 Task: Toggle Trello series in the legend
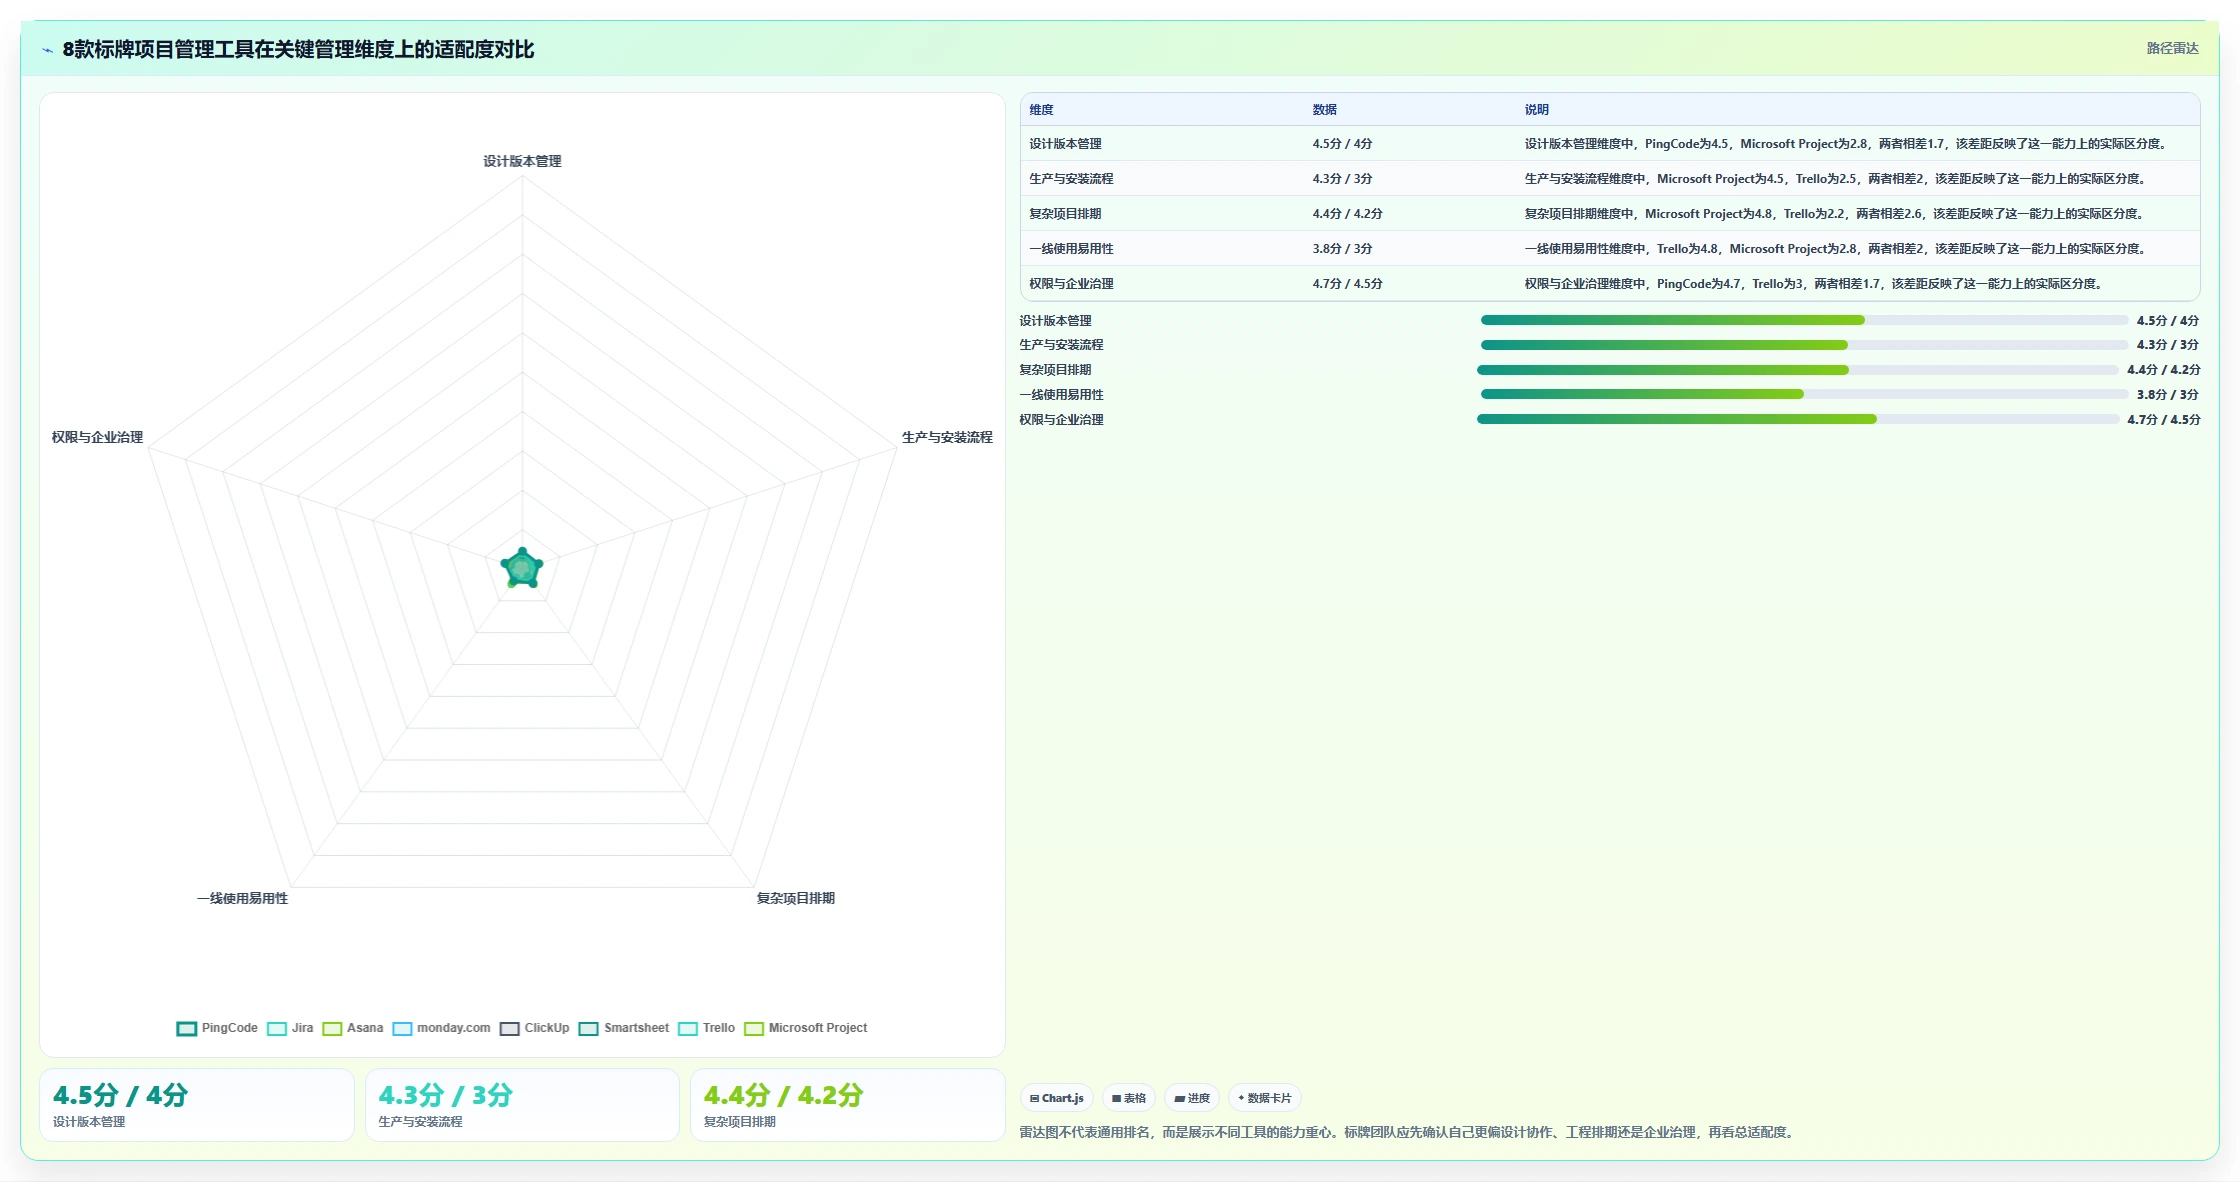click(706, 1028)
